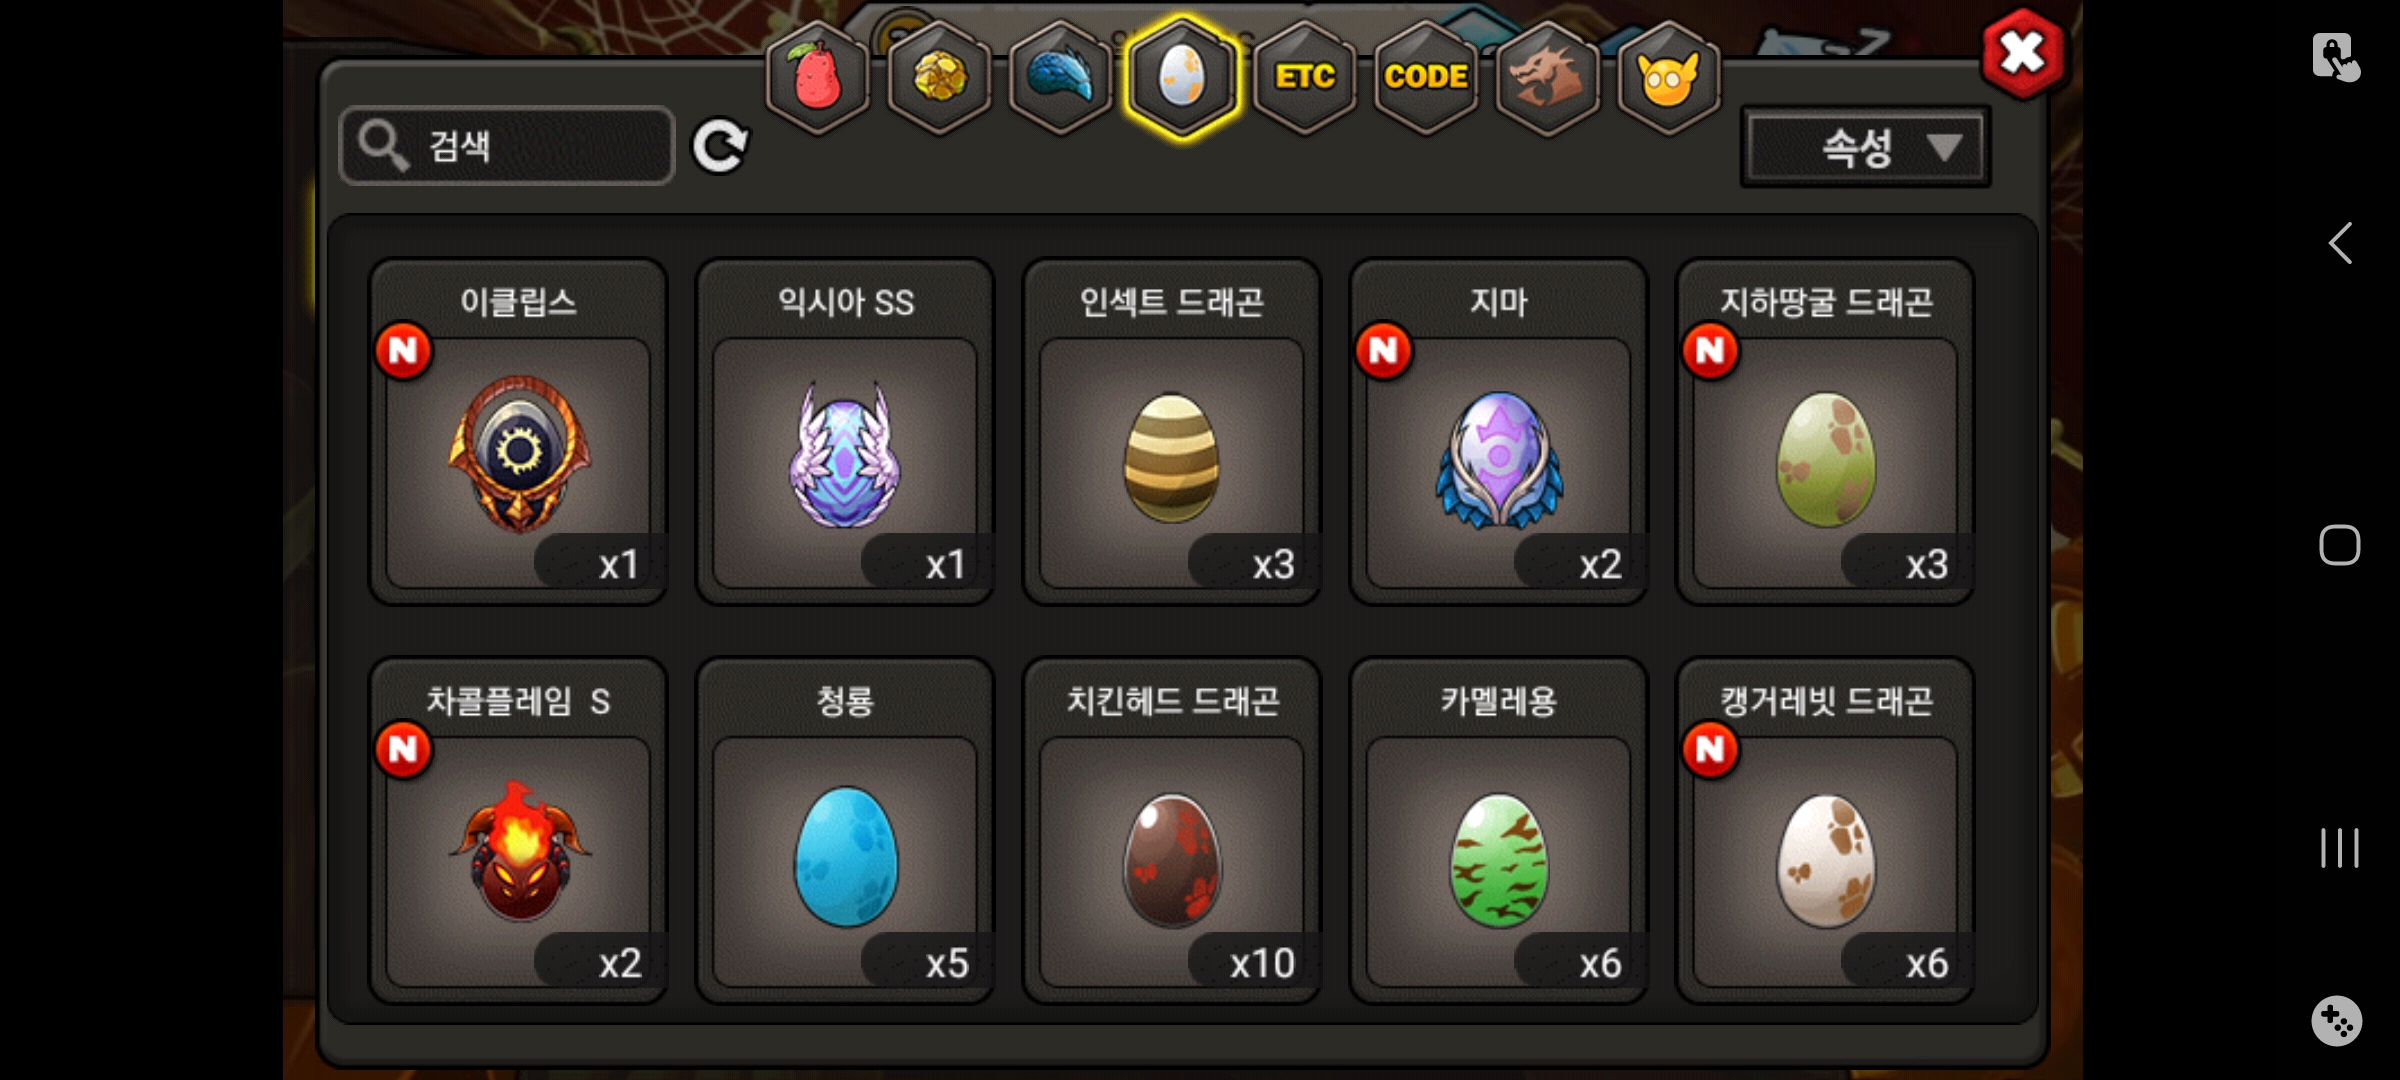Switch to the ETC tab
Viewport: 2400px width, 1080px height.
point(1305,78)
